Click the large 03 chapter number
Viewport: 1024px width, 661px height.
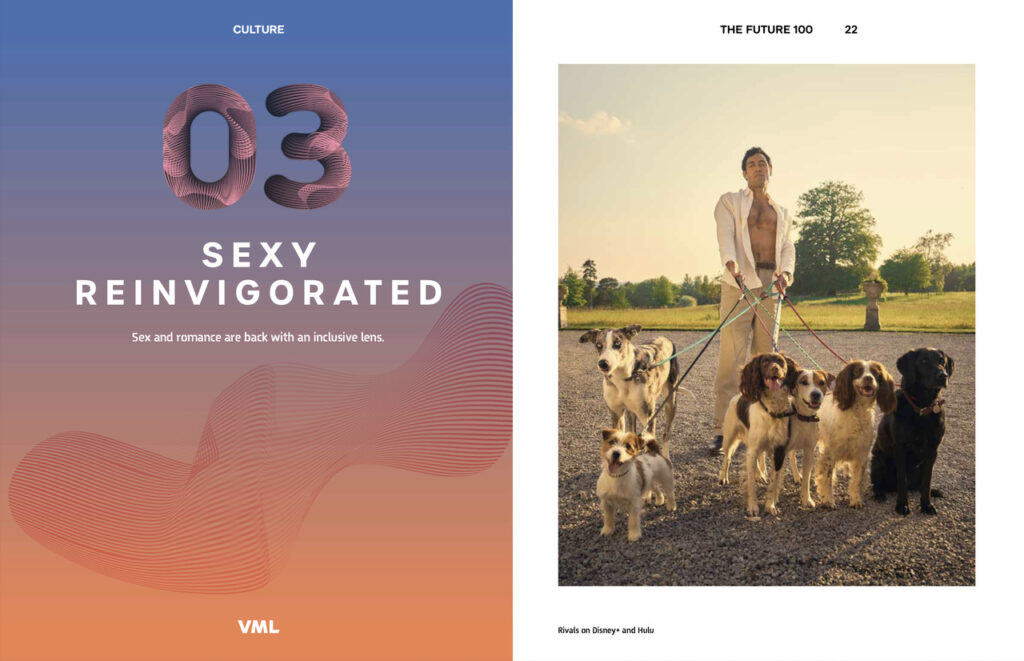[x=257, y=146]
